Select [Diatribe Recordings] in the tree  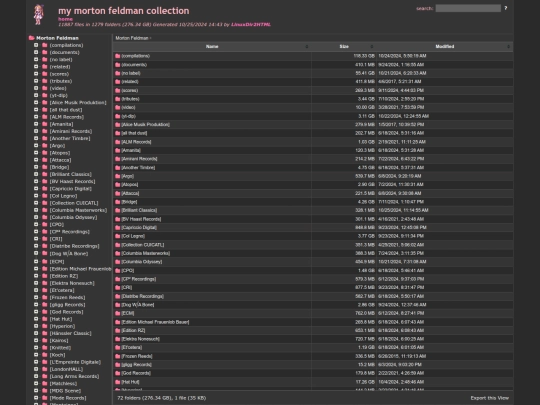[x=74, y=246]
